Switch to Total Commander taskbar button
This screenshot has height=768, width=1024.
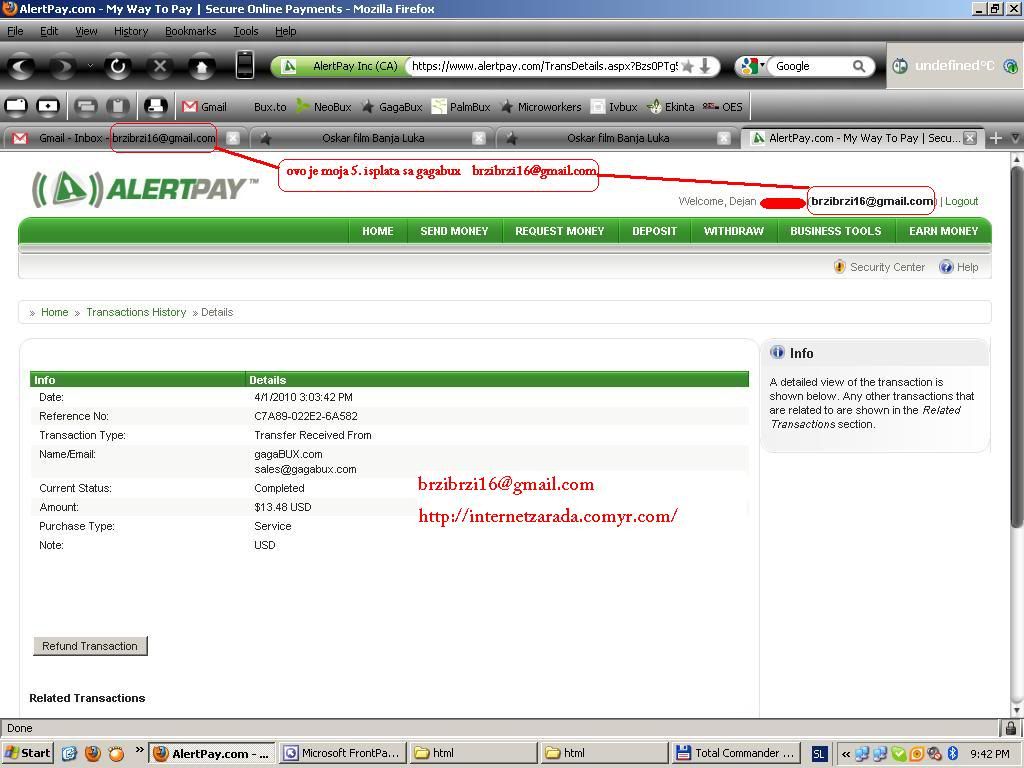click(737, 753)
